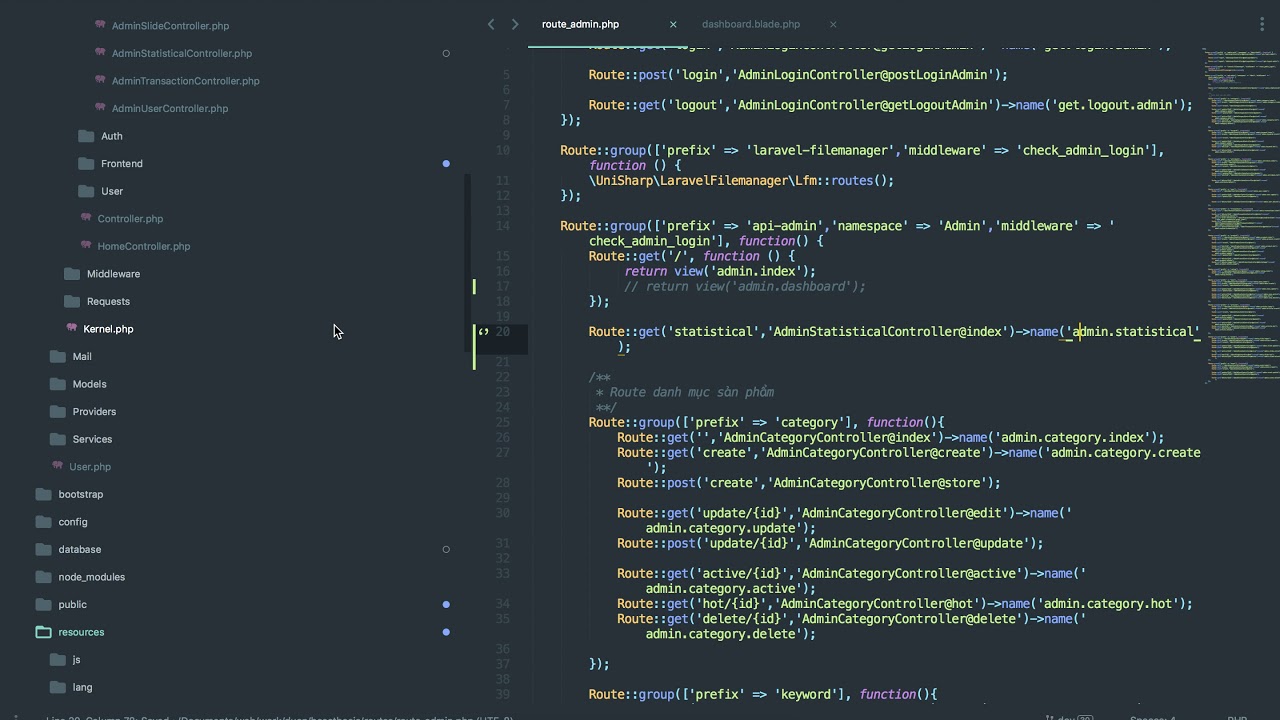
Task: Place cursor in 'get.logout.admin' route line
Action: (x=890, y=105)
